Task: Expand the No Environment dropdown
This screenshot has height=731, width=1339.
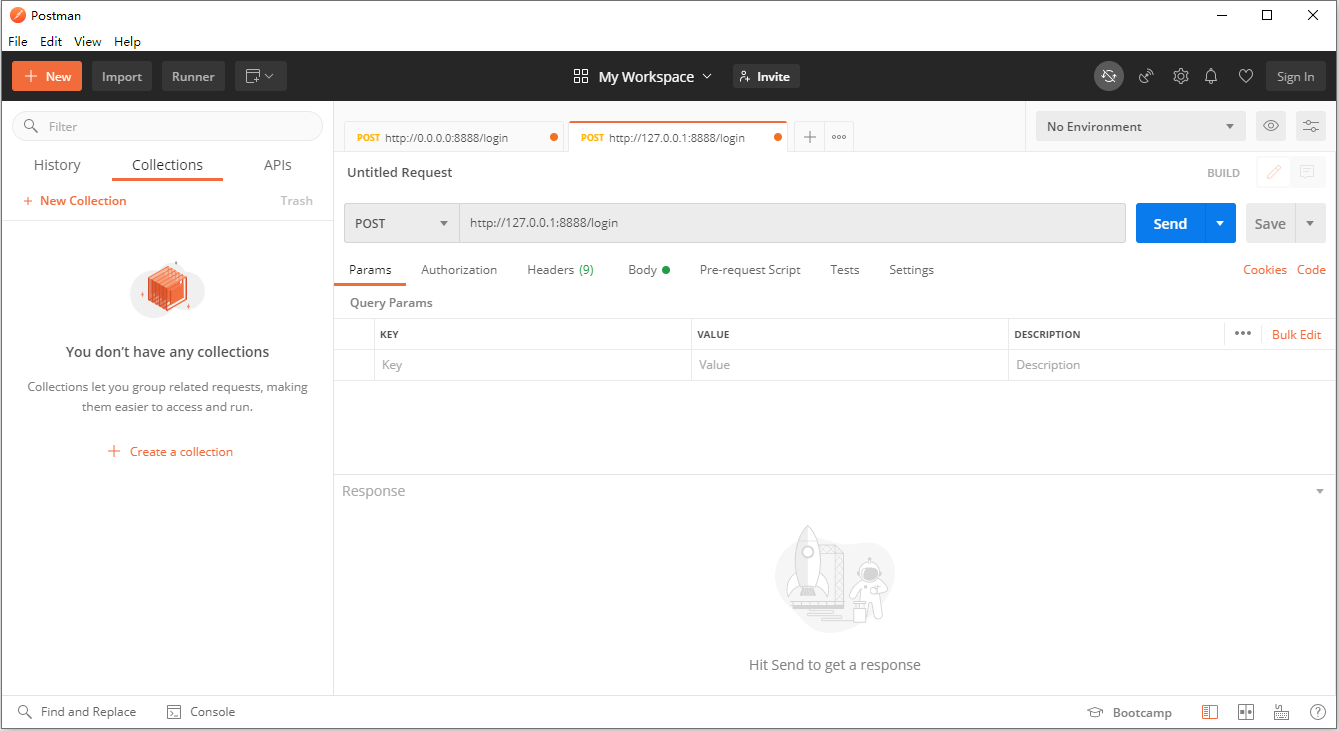Action: tap(1140, 127)
